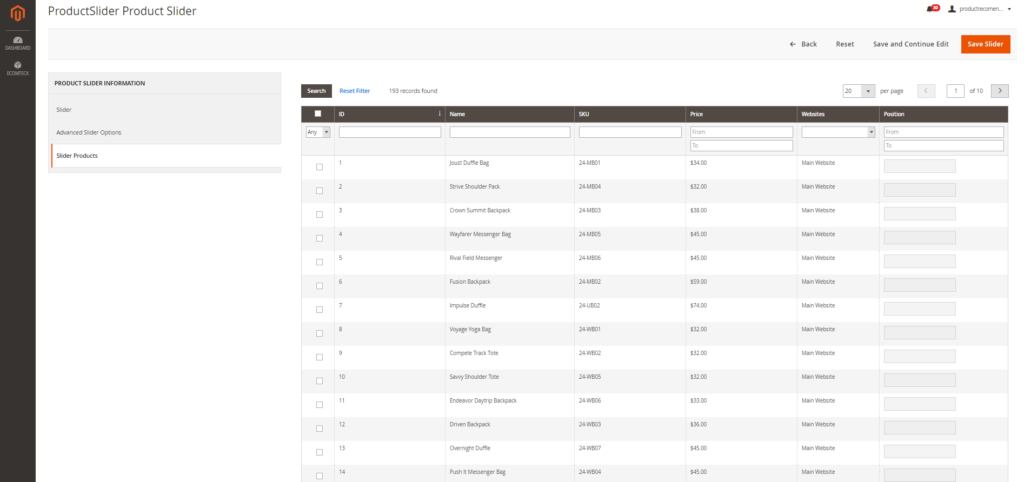Select the Crown Summit Backpack checkbox

point(319,214)
